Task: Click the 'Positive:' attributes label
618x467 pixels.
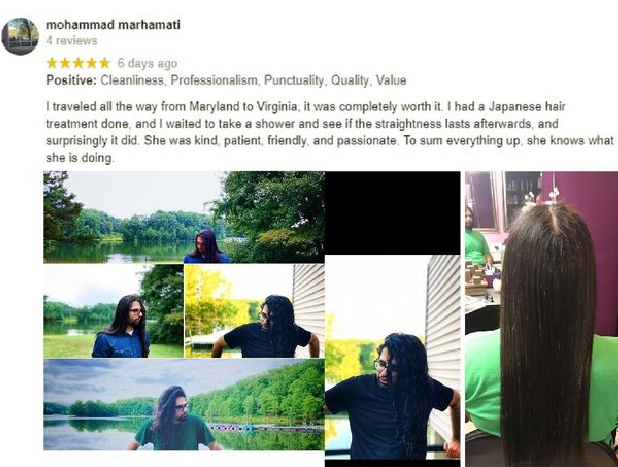Action: (71, 80)
